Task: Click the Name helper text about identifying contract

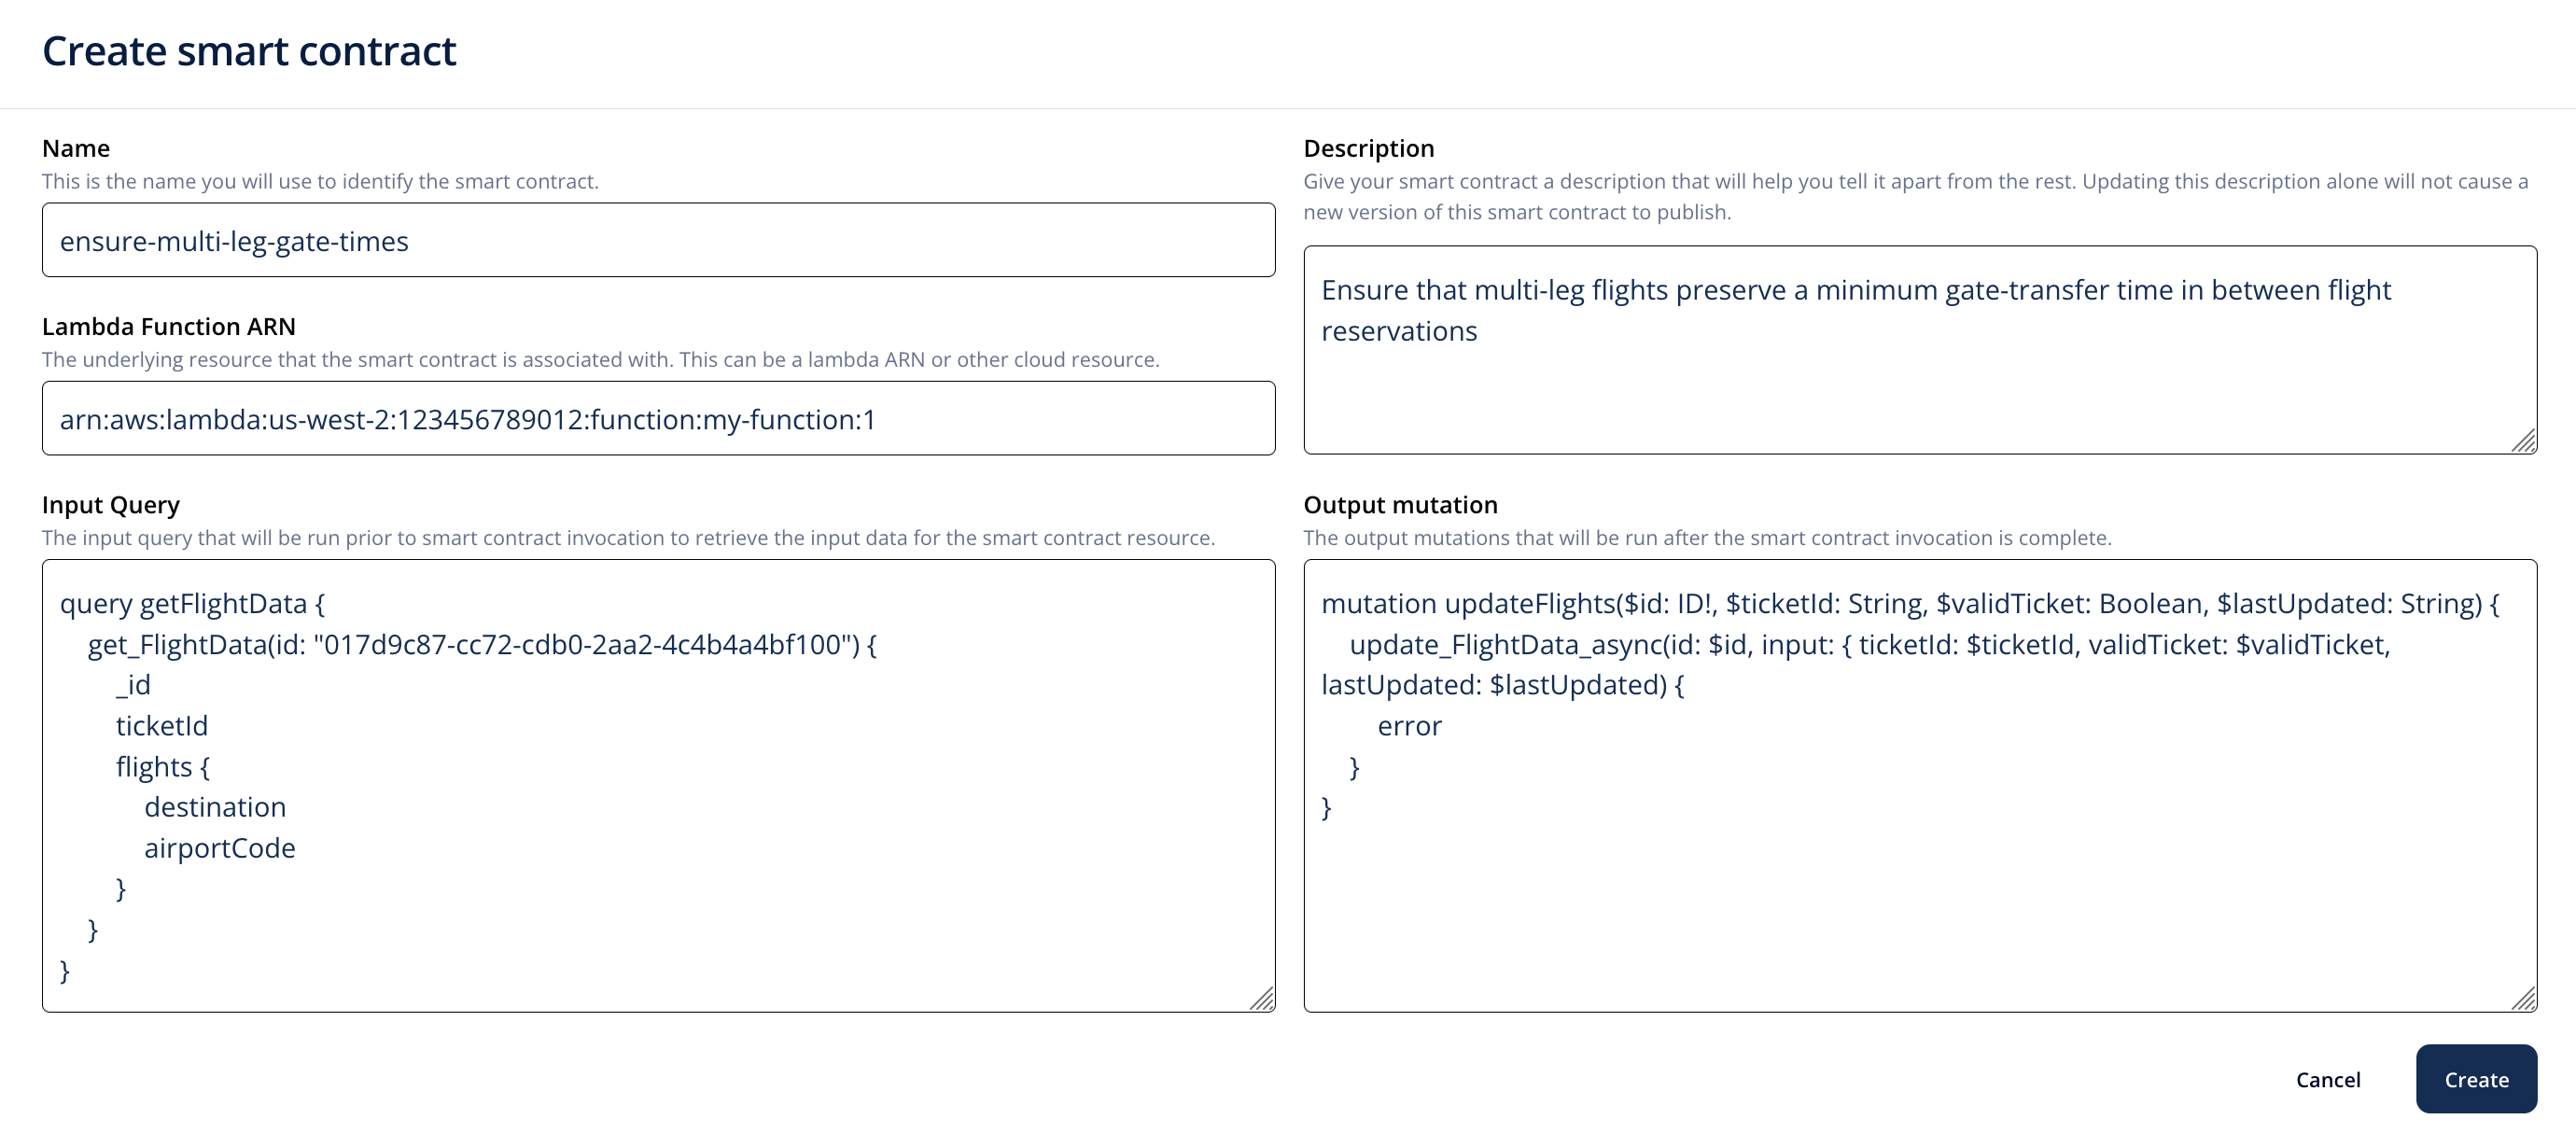Action: [x=320, y=181]
